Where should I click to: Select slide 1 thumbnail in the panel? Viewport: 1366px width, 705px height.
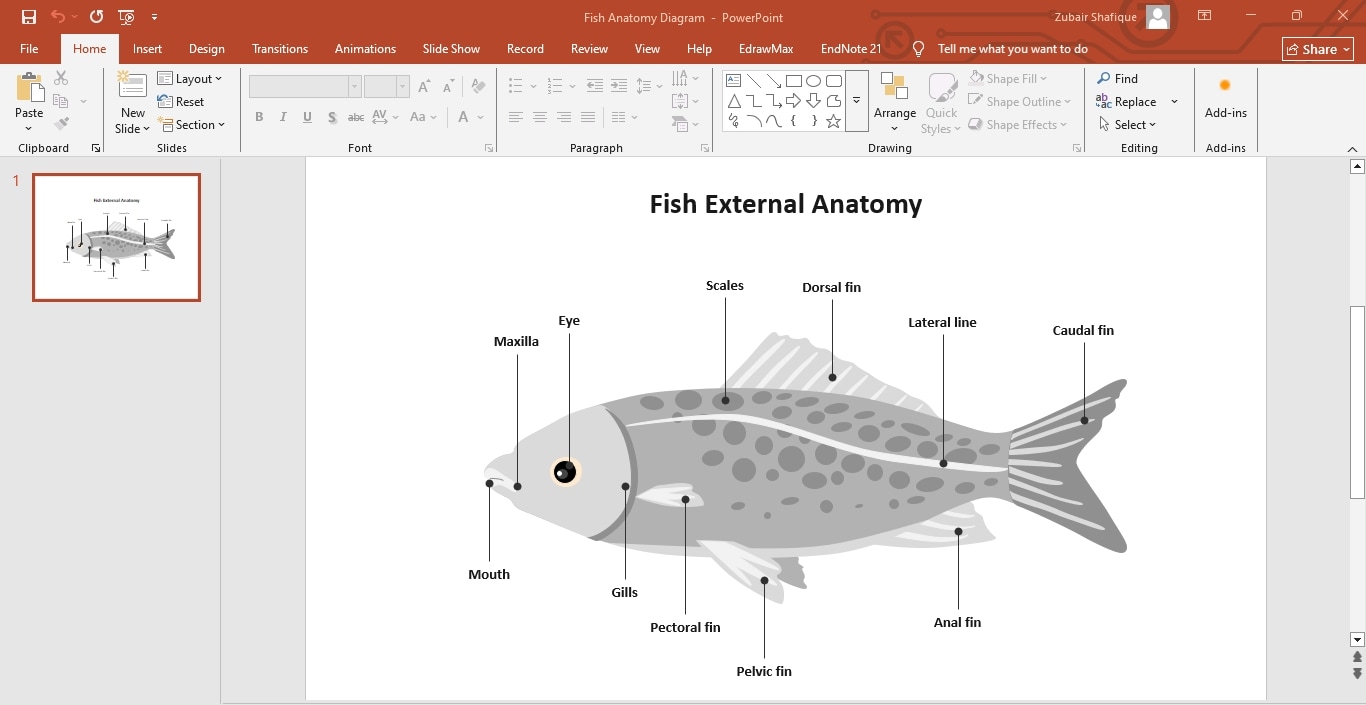click(116, 237)
